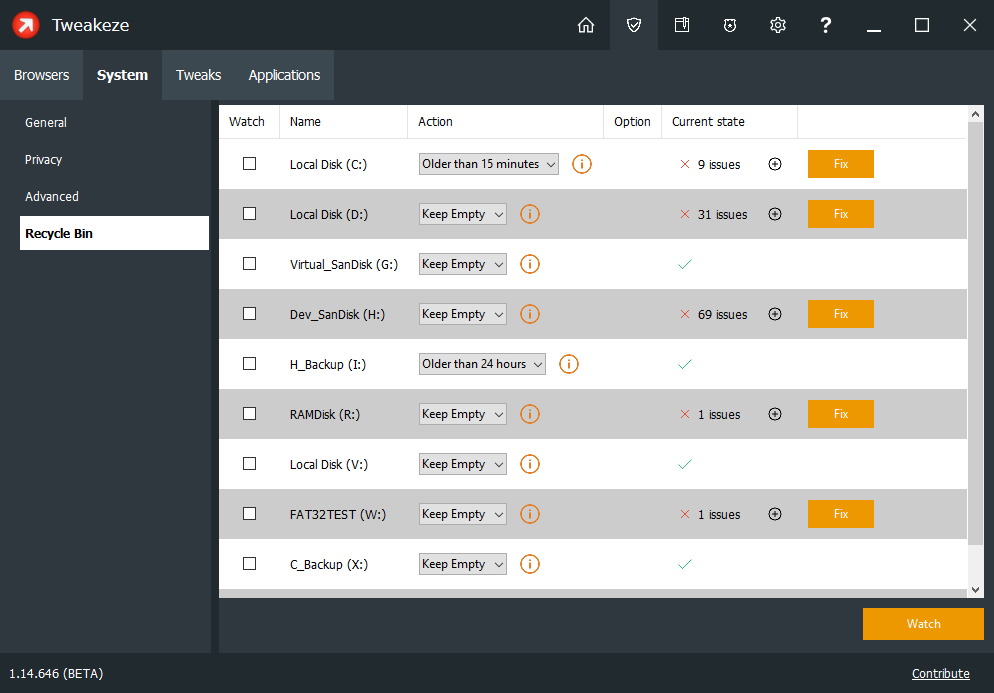
Task: Fix issues on RAMDisk (R:)
Action: click(x=841, y=414)
